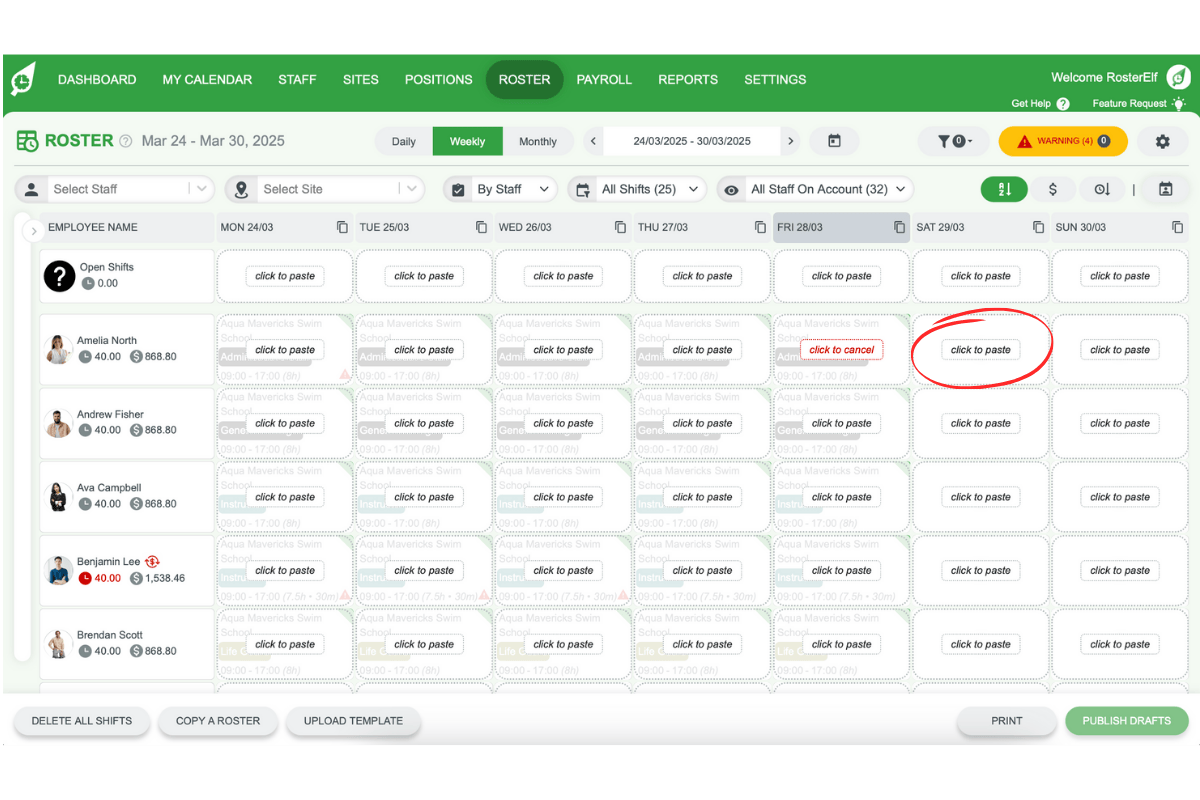The width and height of the screenshot is (1200, 800).
Task: Select the Roster nav tab
Action: [x=525, y=79]
